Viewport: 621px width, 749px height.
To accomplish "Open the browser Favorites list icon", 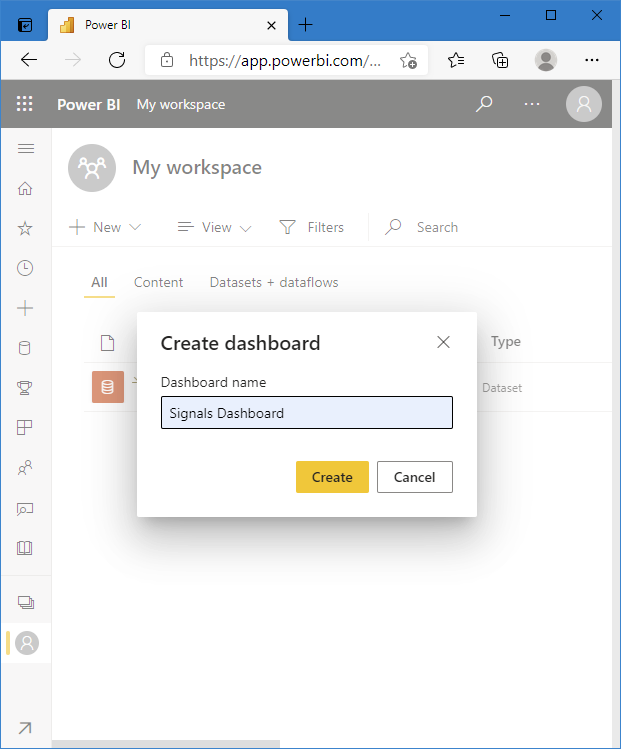I will [x=456, y=60].
